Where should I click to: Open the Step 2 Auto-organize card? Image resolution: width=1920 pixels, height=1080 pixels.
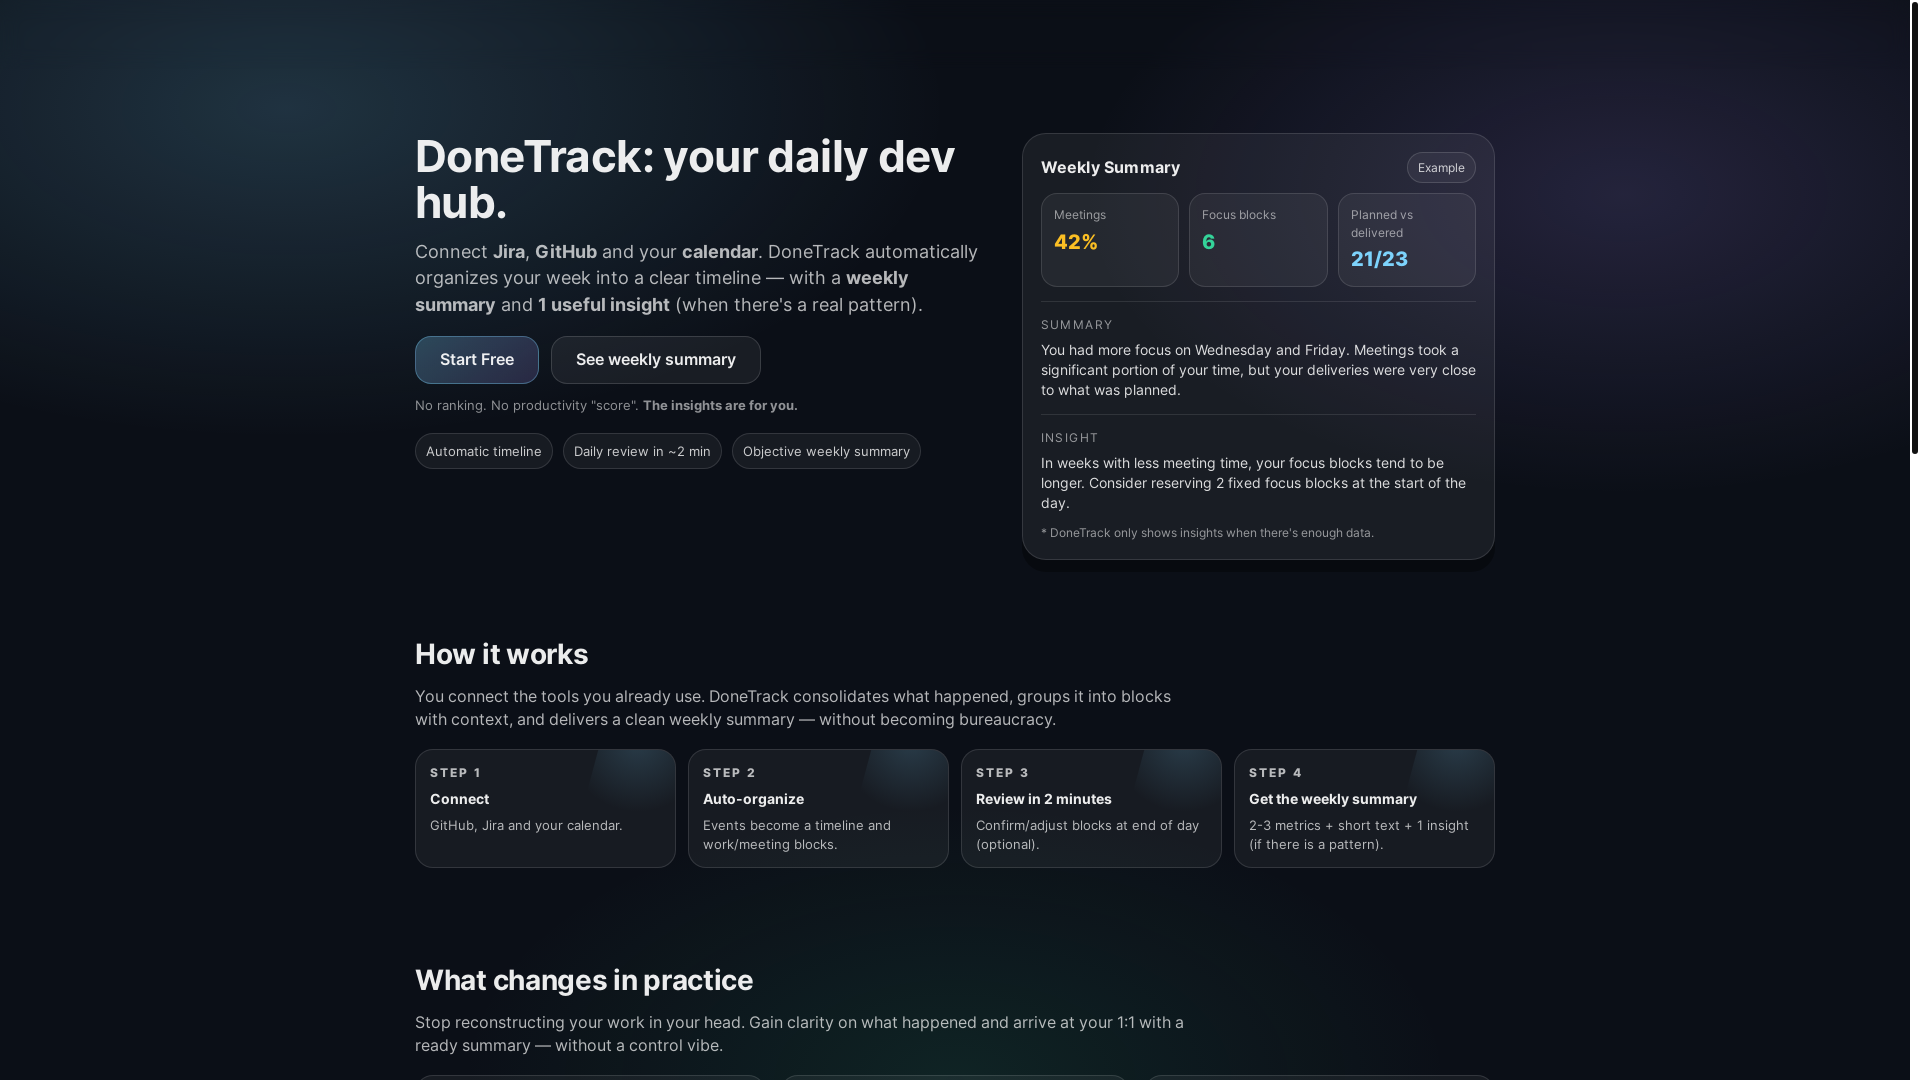(818, 808)
